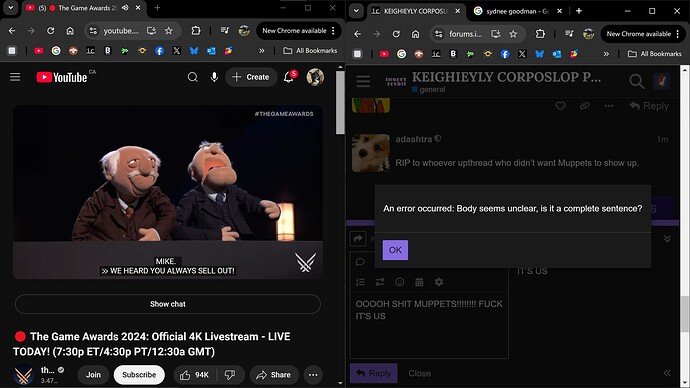Click Show chat button
The width and height of the screenshot is (690, 388).
click(x=168, y=304)
